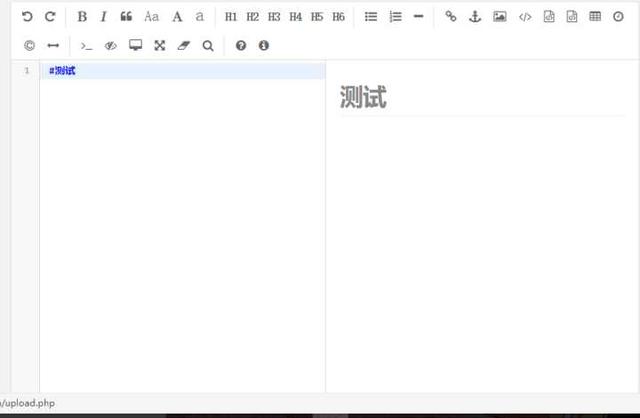The image size is (640, 418).
Task: Insert H2 heading
Action: click(x=253, y=17)
